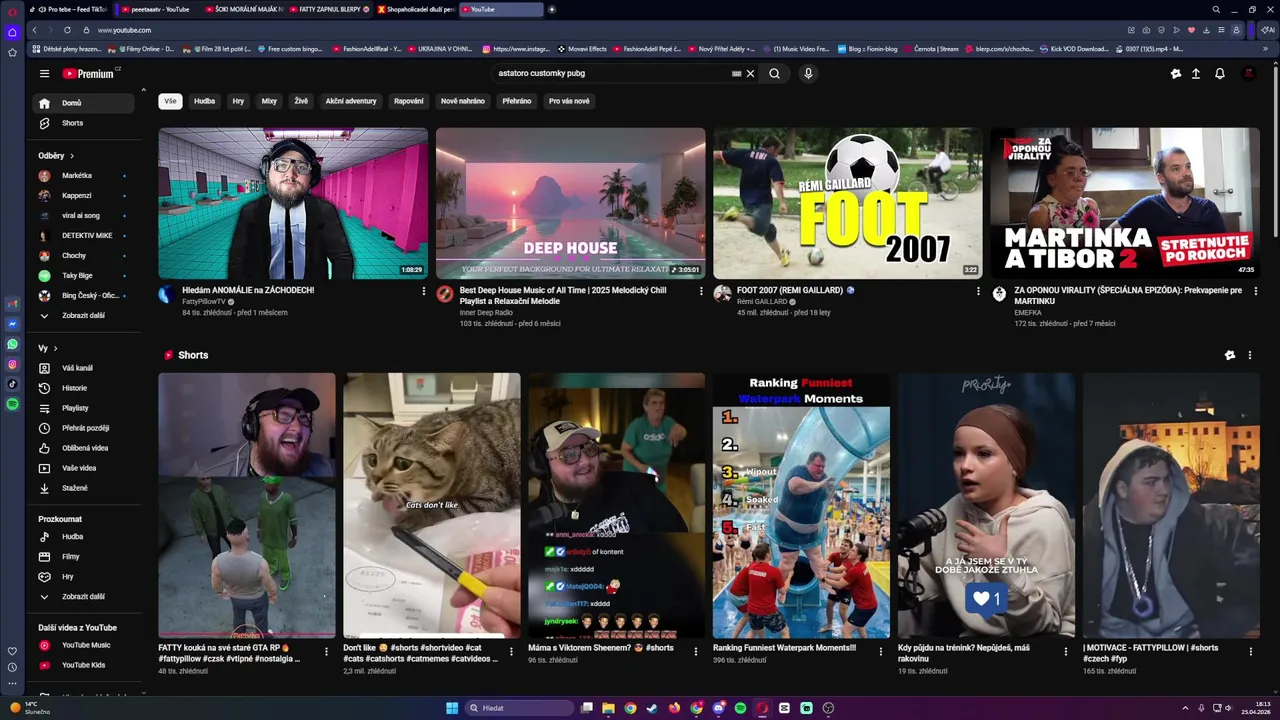Click the Hledat taskbar search box
The image size is (1280, 720).
tap(519, 708)
